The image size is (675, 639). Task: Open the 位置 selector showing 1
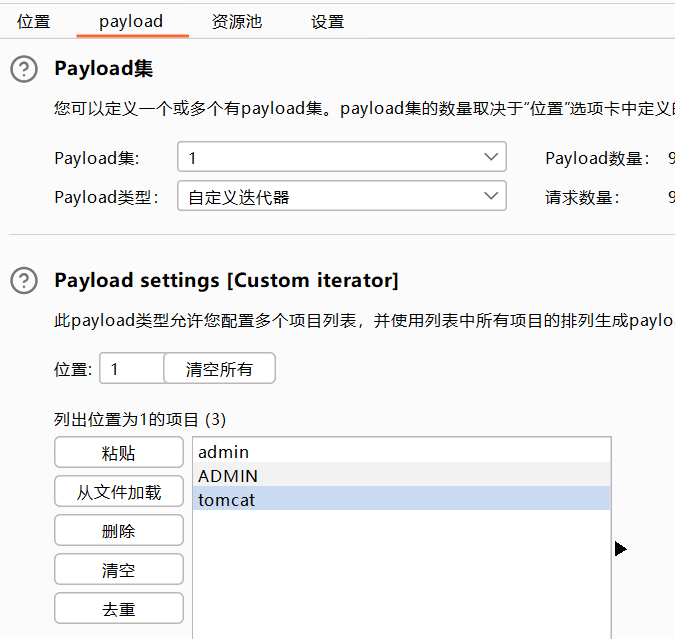[x=130, y=369]
